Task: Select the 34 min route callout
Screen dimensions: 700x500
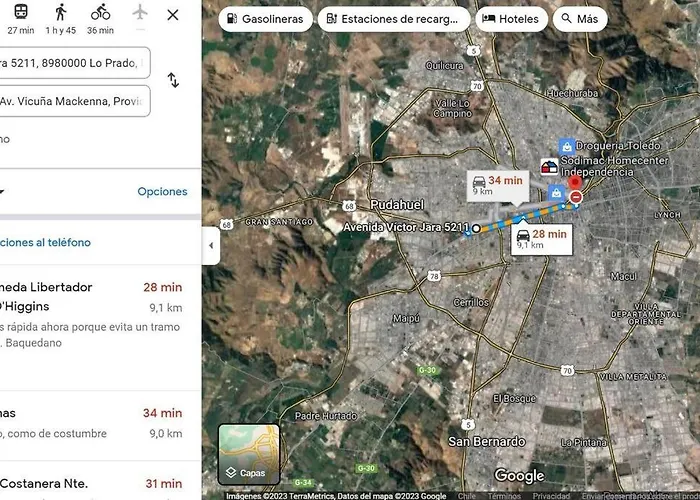Action: coord(498,186)
